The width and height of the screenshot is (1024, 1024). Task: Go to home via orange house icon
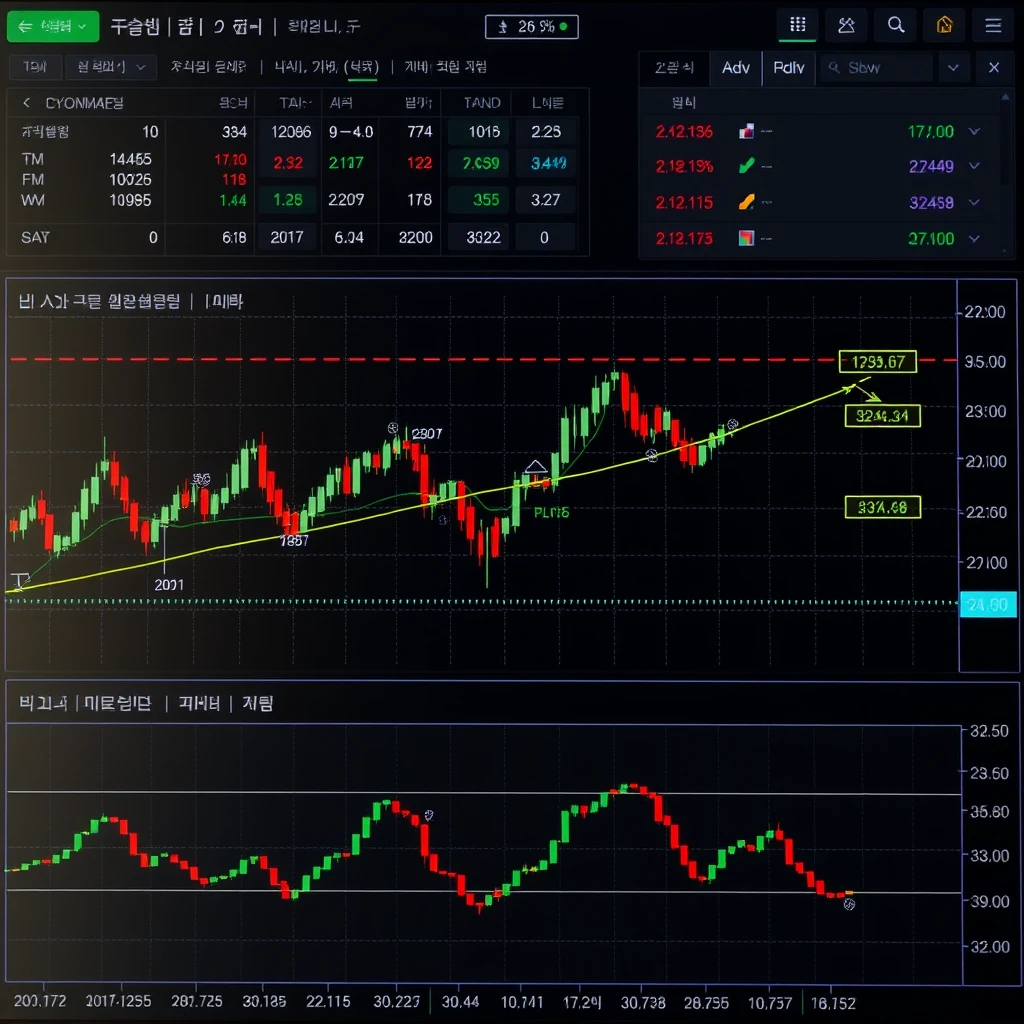[x=944, y=26]
